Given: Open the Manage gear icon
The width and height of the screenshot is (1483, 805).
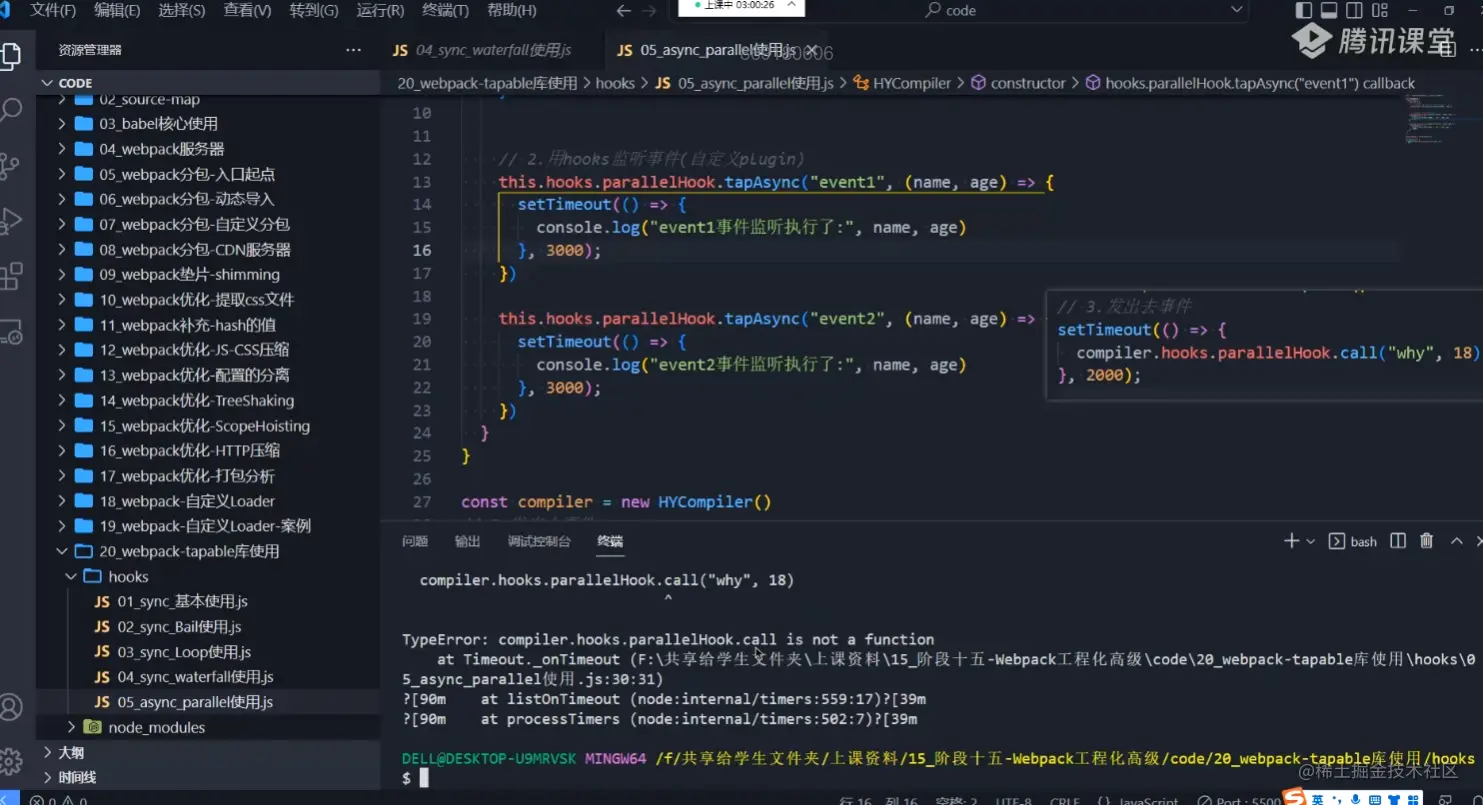Looking at the screenshot, I should coord(11,761).
